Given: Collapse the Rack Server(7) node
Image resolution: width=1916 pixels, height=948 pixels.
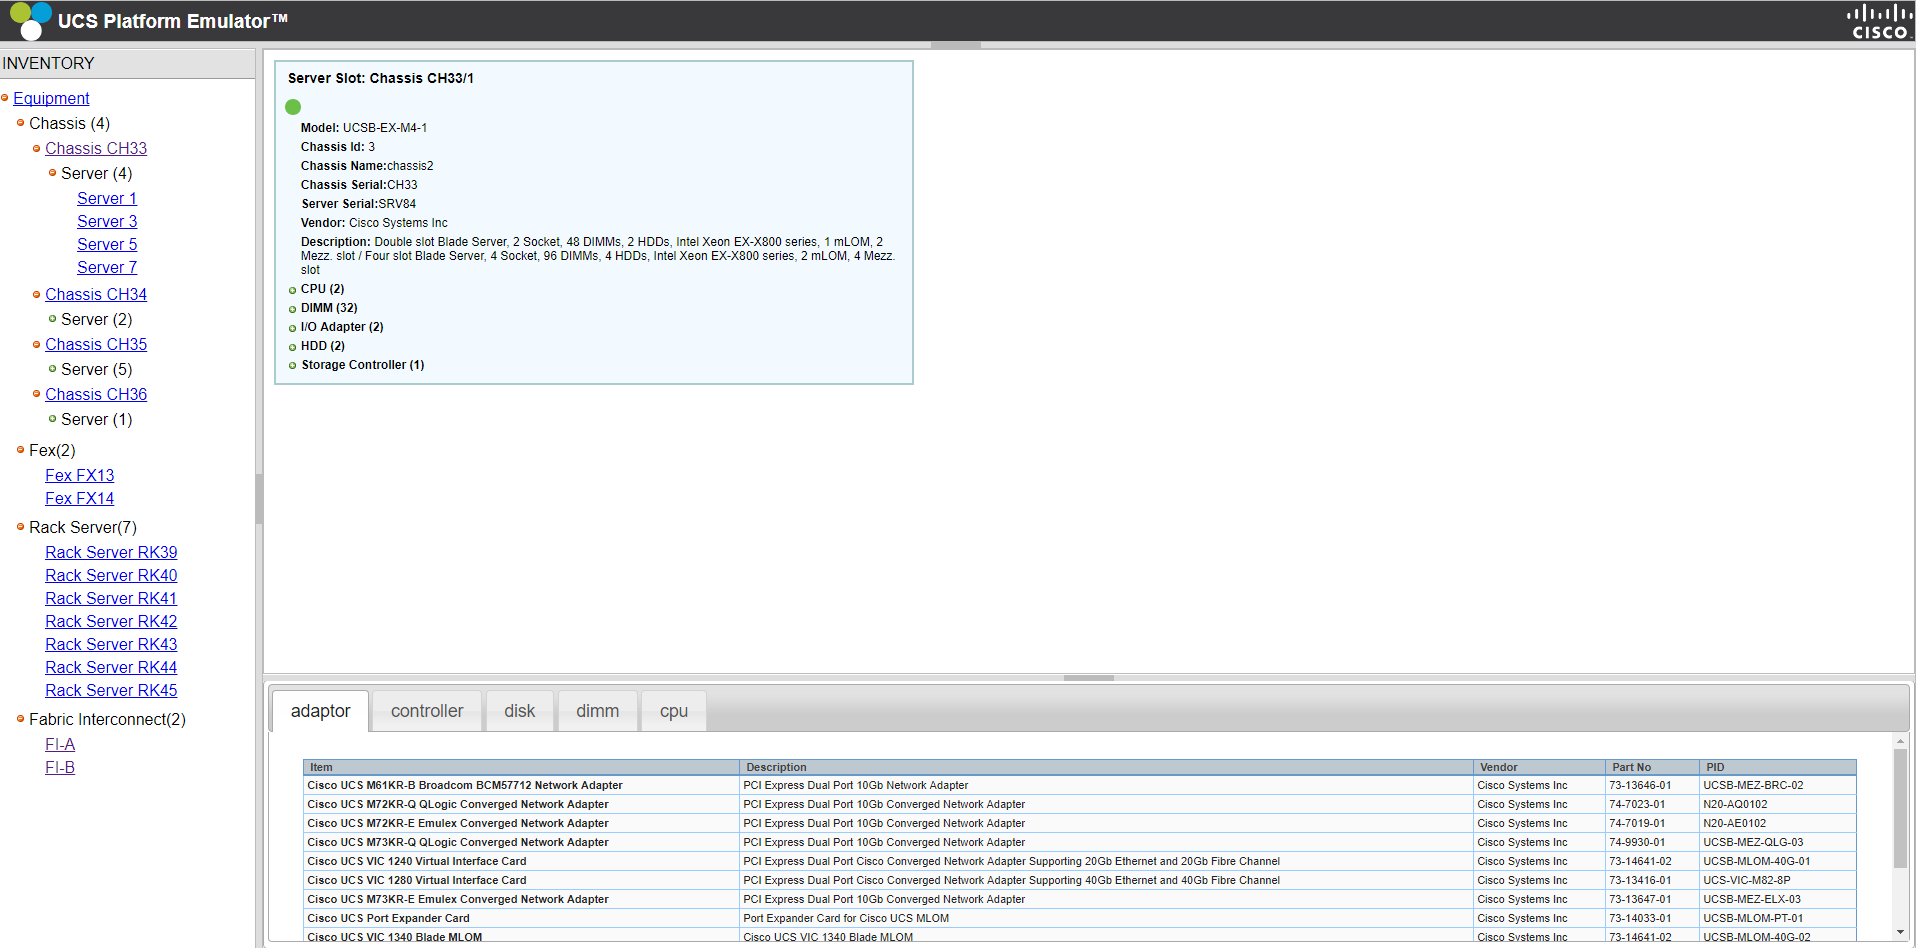Looking at the screenshot, I should [20, 526].
